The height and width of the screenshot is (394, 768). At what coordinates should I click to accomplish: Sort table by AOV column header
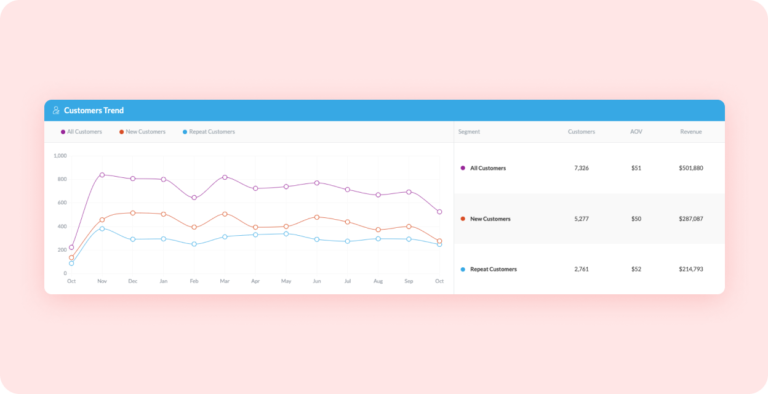coord(636,132)
